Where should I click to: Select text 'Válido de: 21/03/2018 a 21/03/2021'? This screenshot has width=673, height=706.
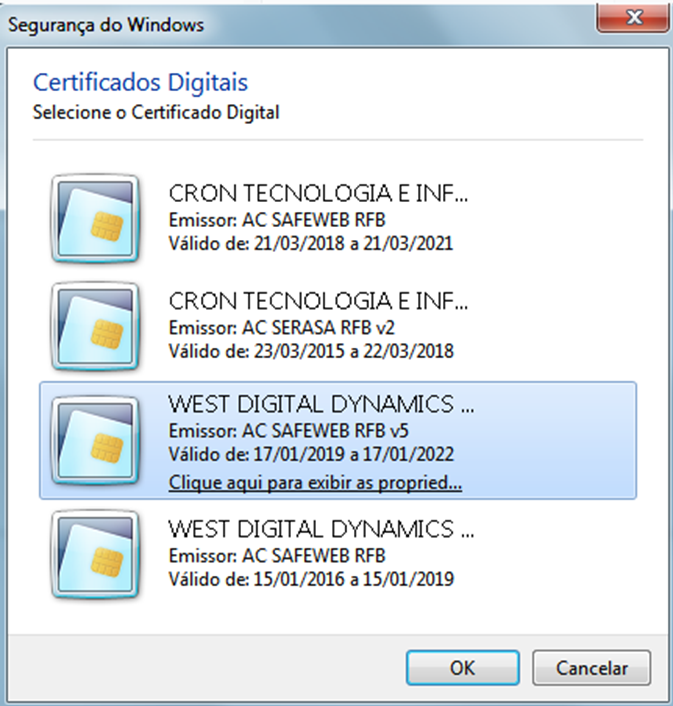pyautogui.click(x=311, y=244)
